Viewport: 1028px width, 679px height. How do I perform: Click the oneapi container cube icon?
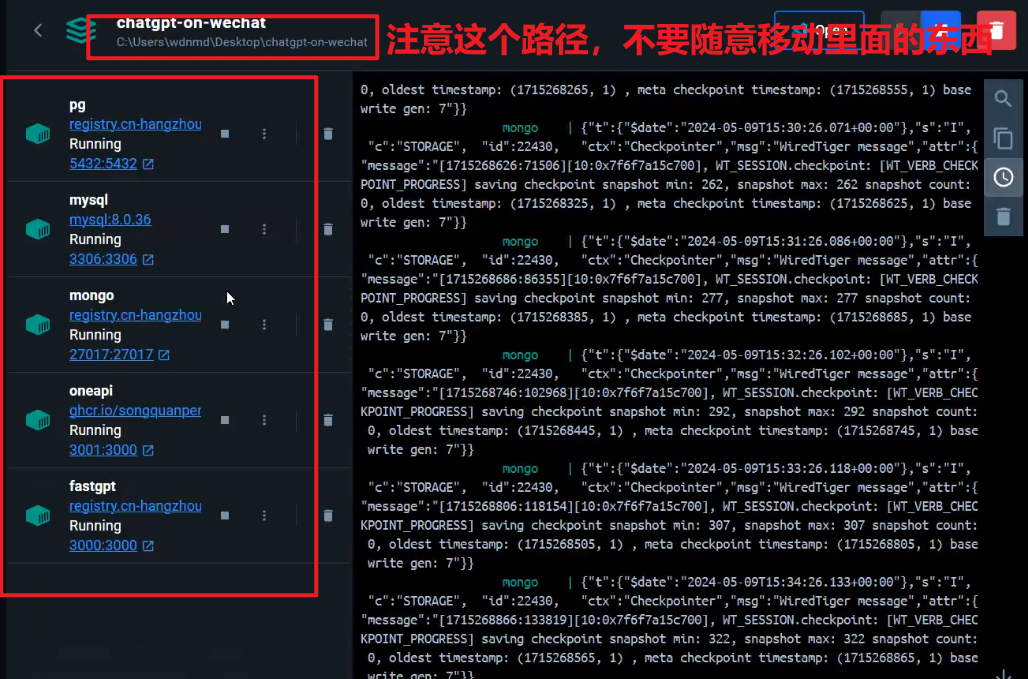pyautogui.click(x=38, y=420)
